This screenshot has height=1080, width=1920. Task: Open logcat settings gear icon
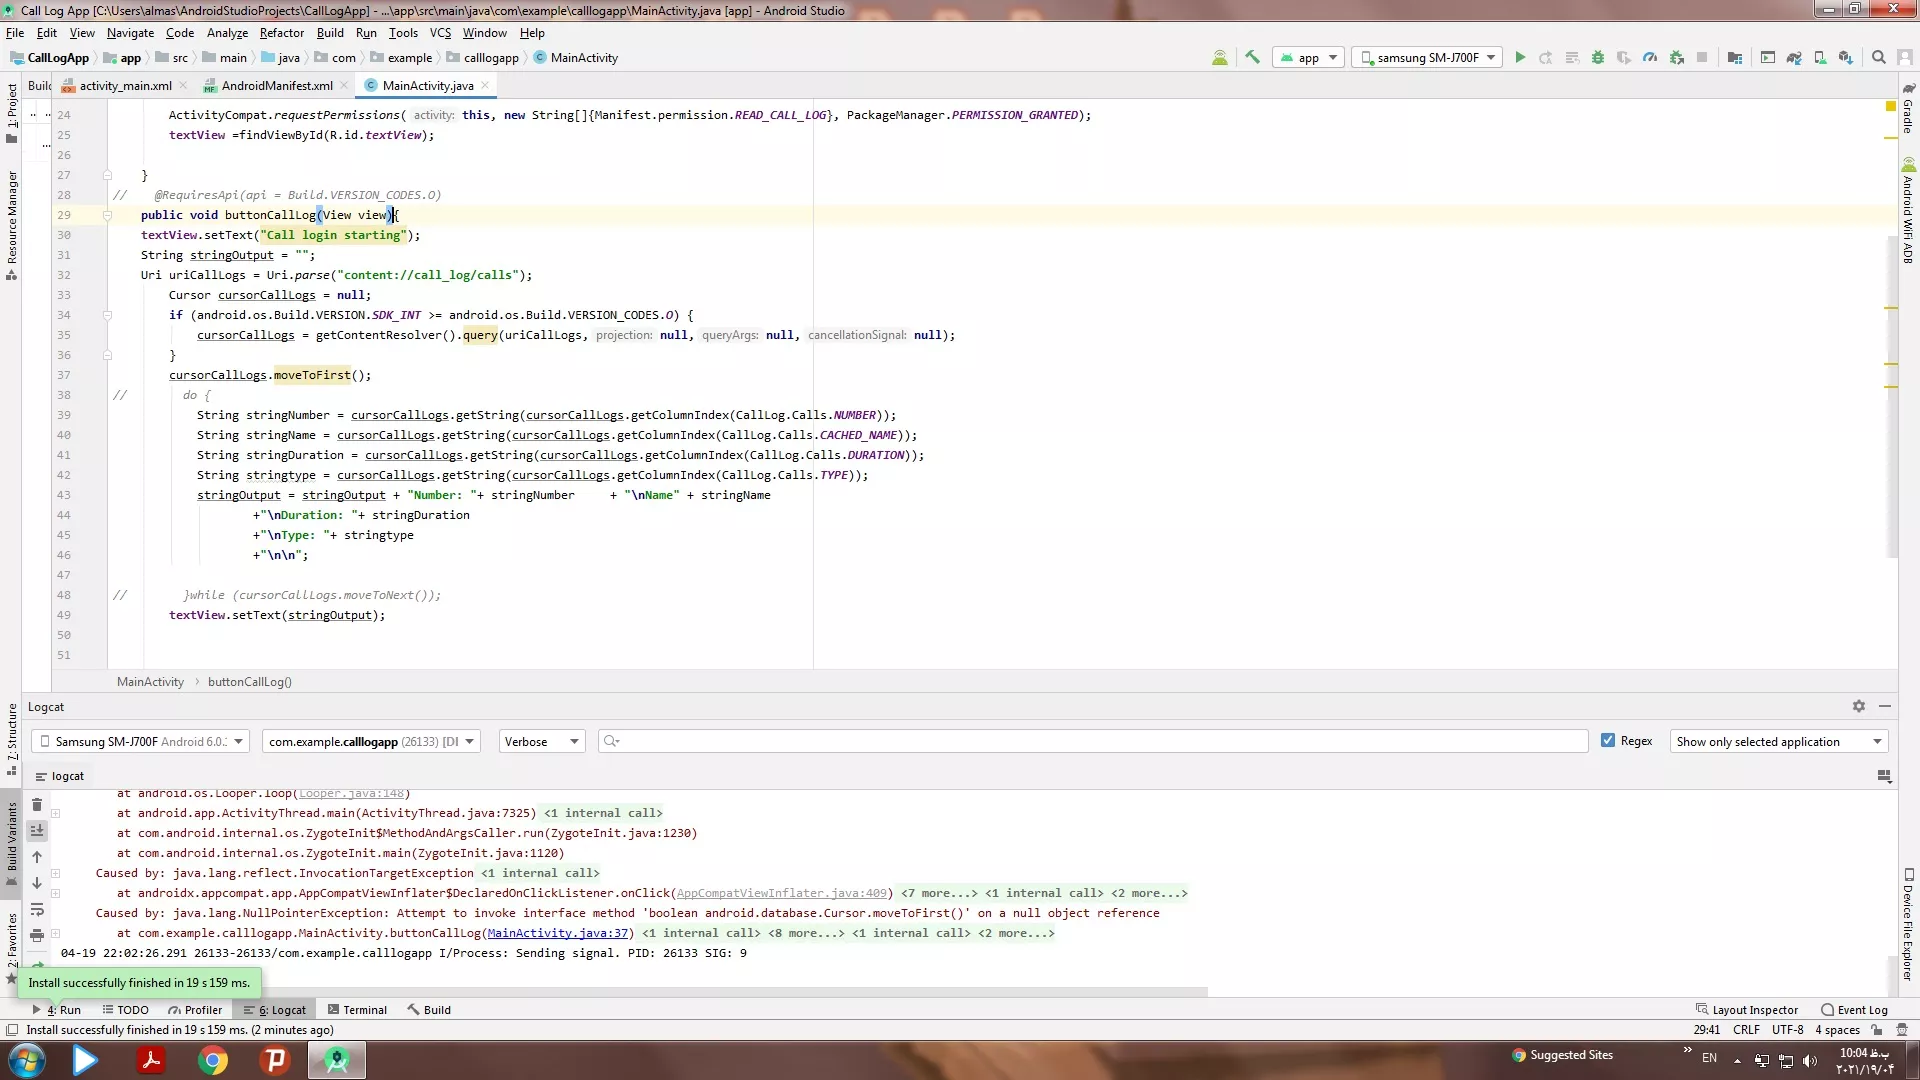coord(1859,706)
